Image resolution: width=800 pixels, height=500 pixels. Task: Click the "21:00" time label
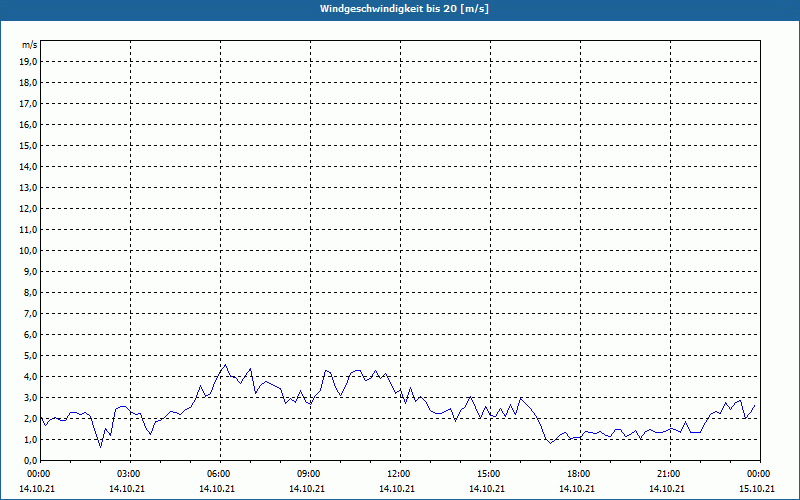(670, 474)
